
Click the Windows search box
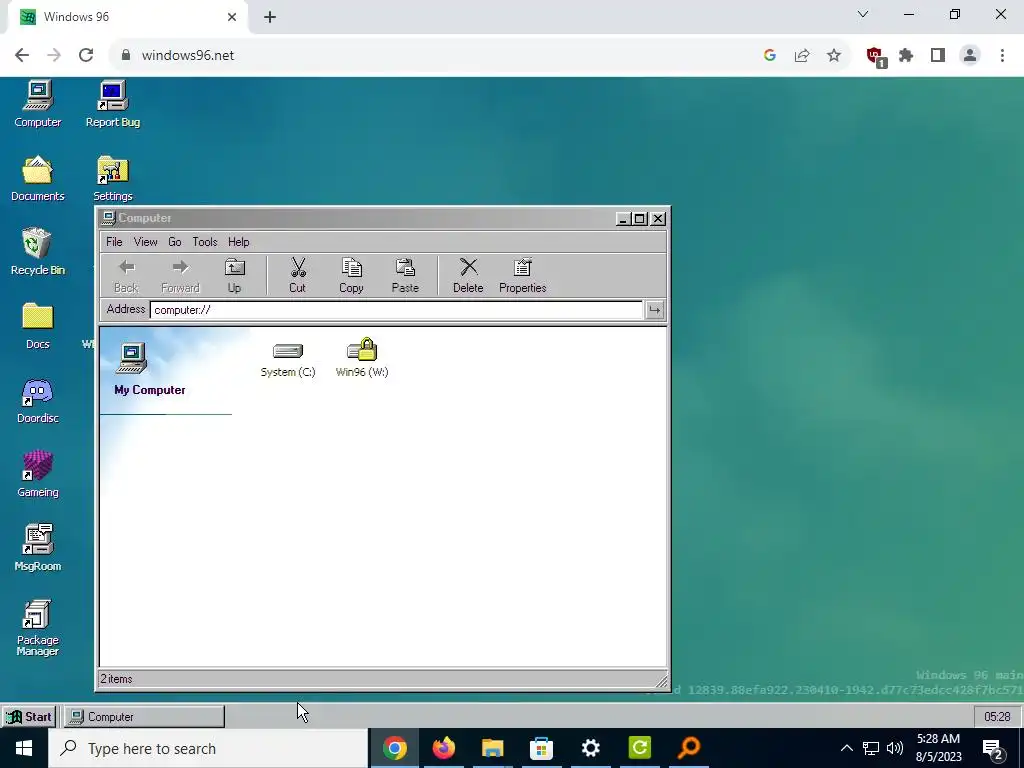click(x=208, y=748)
